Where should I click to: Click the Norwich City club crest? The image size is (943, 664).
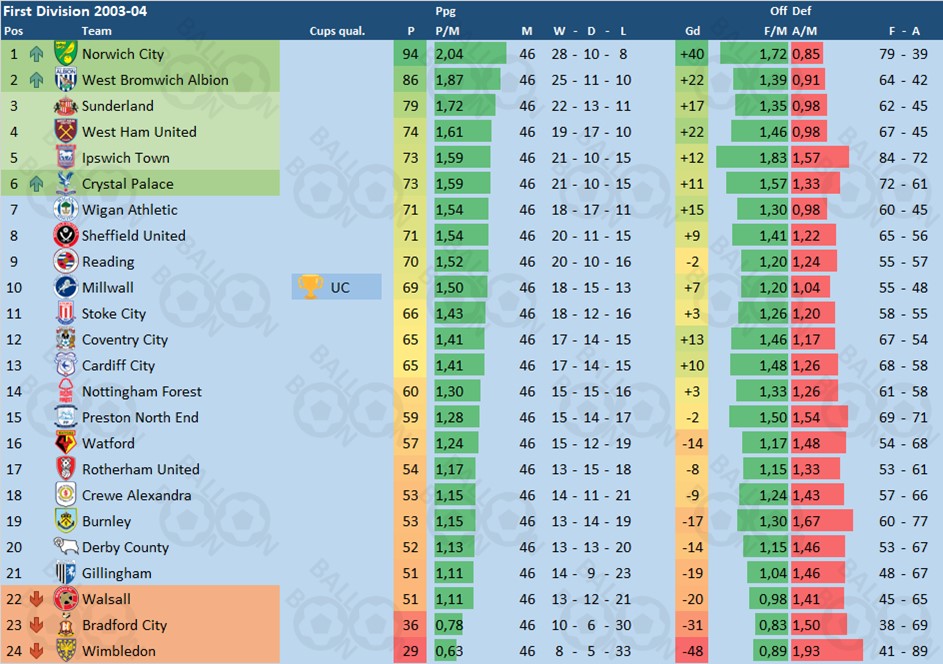point(66,54)
